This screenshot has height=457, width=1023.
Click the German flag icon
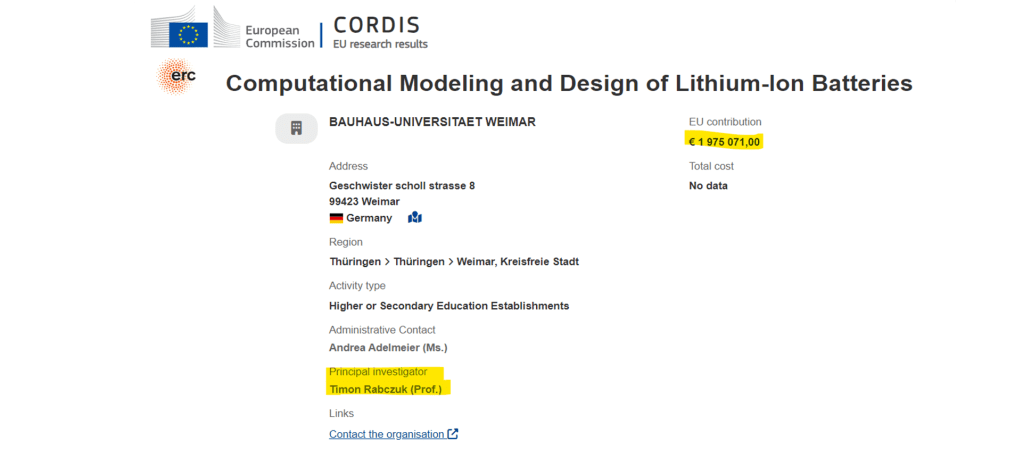(x=336, y=218)
